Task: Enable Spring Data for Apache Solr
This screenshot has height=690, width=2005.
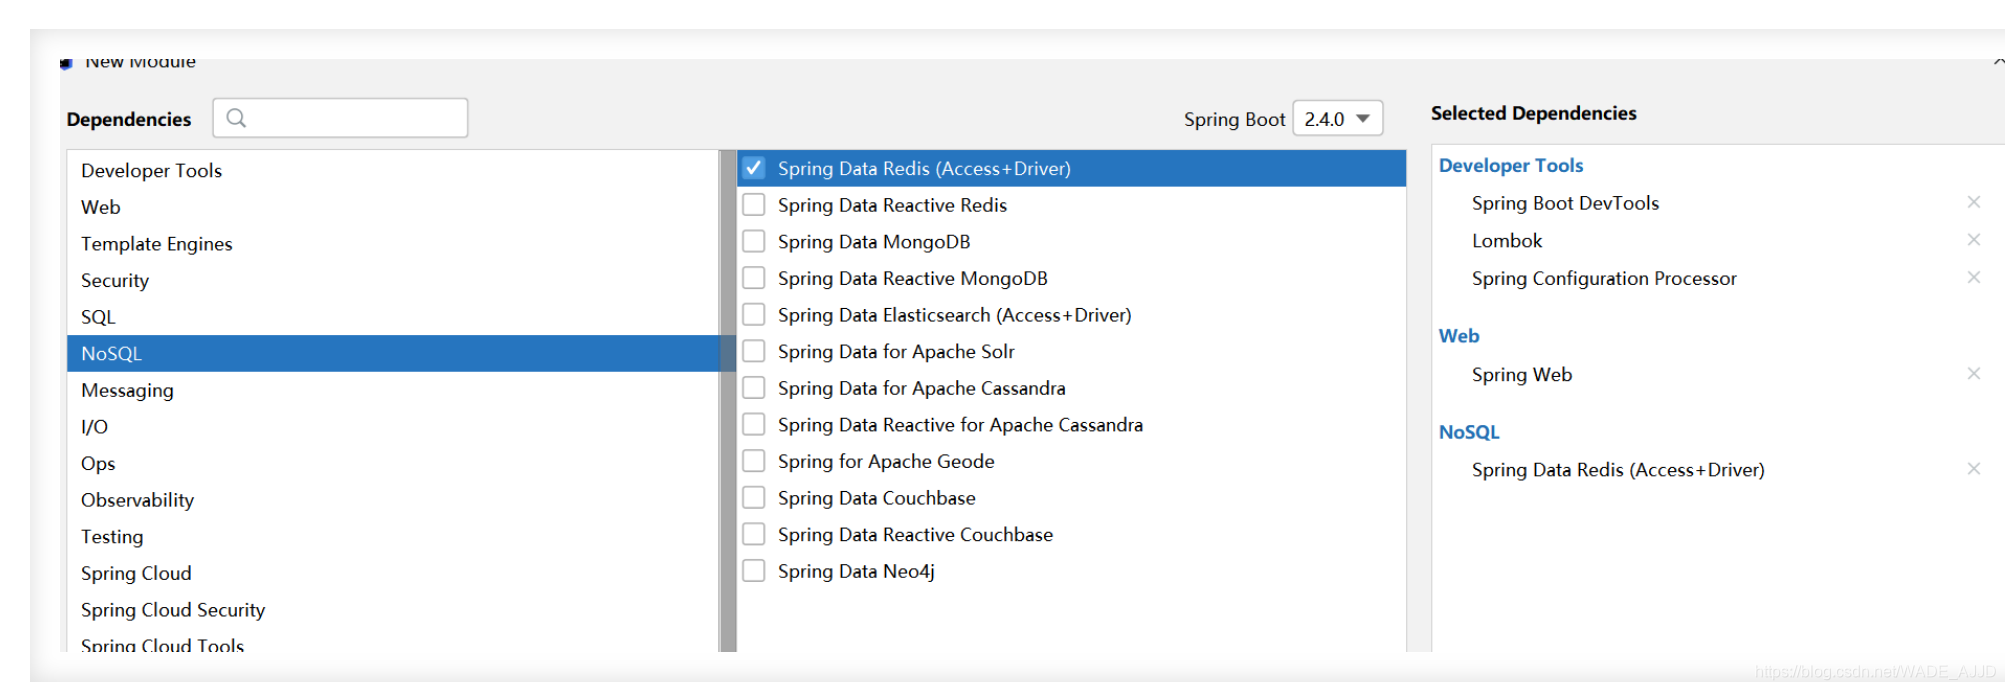Action: pyautogui.click(x=754, y=351)
